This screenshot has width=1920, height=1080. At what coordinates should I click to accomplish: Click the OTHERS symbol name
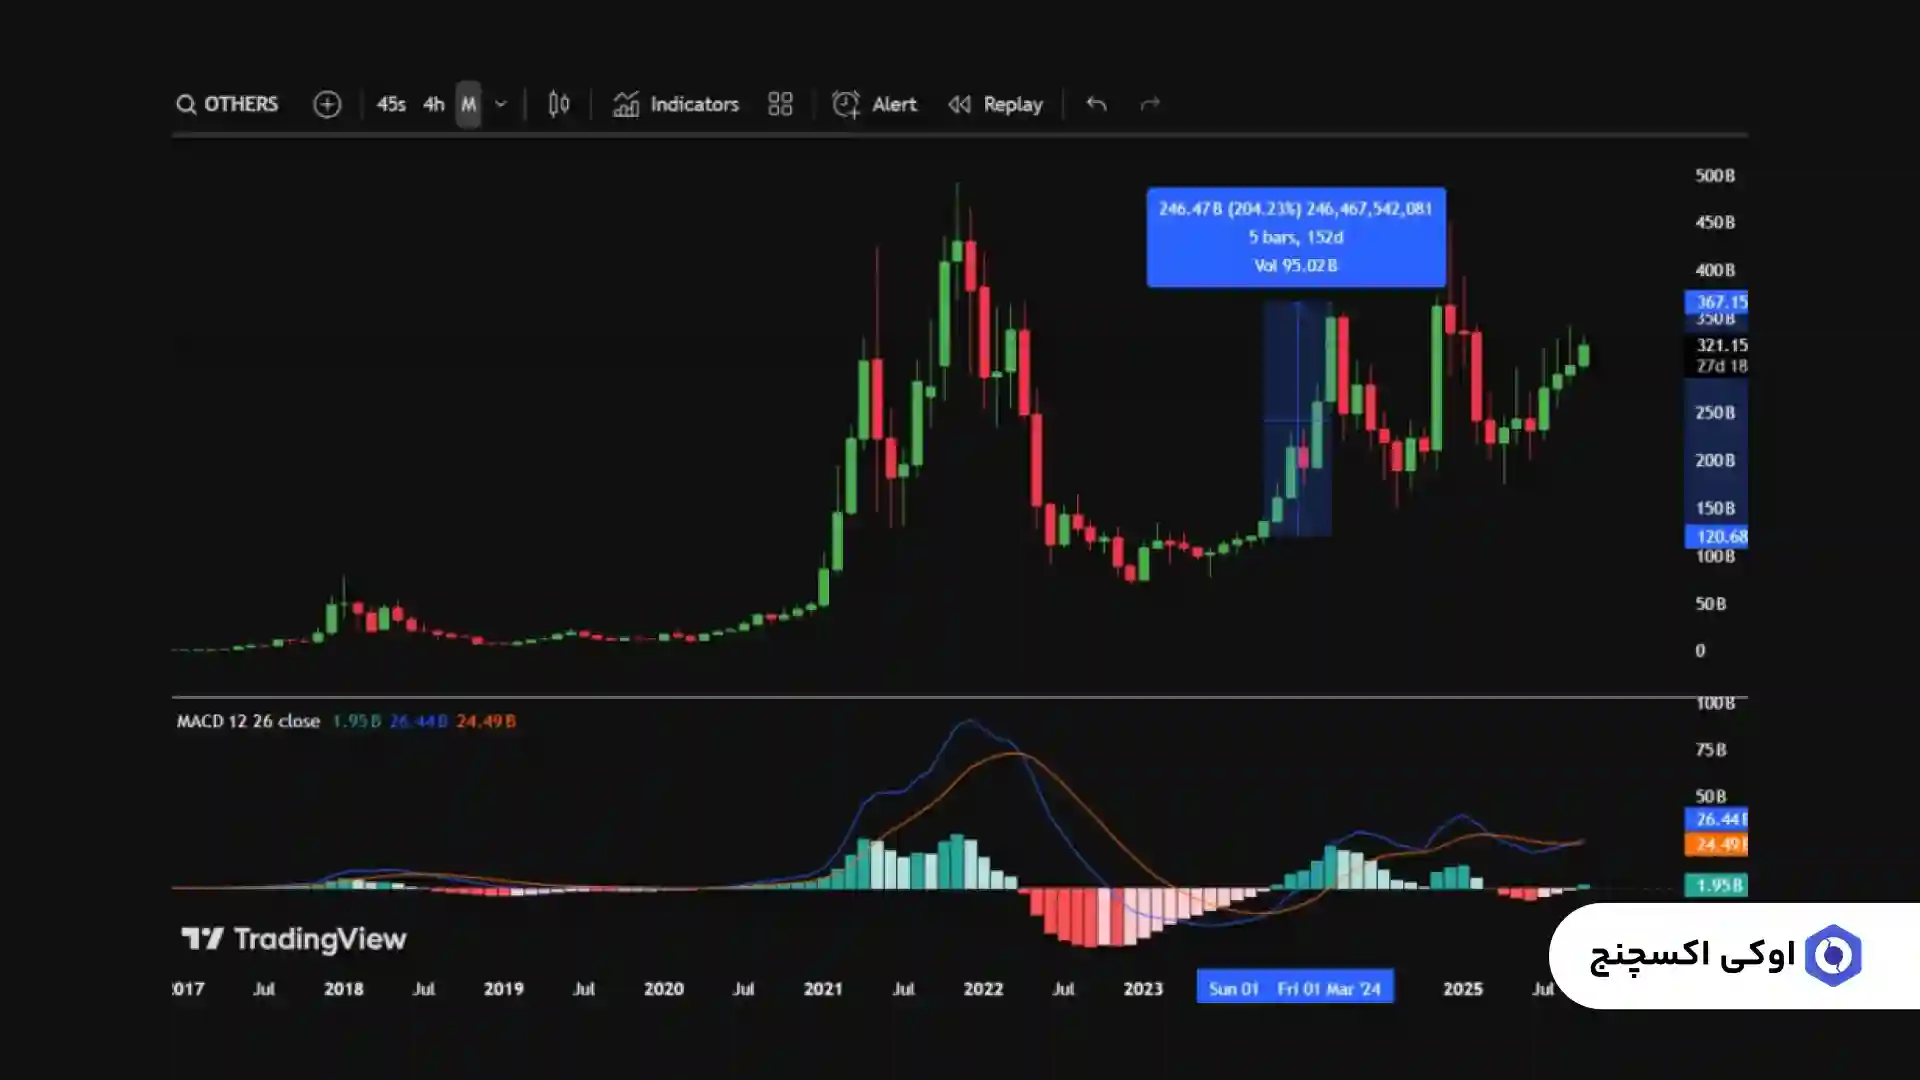241,104
